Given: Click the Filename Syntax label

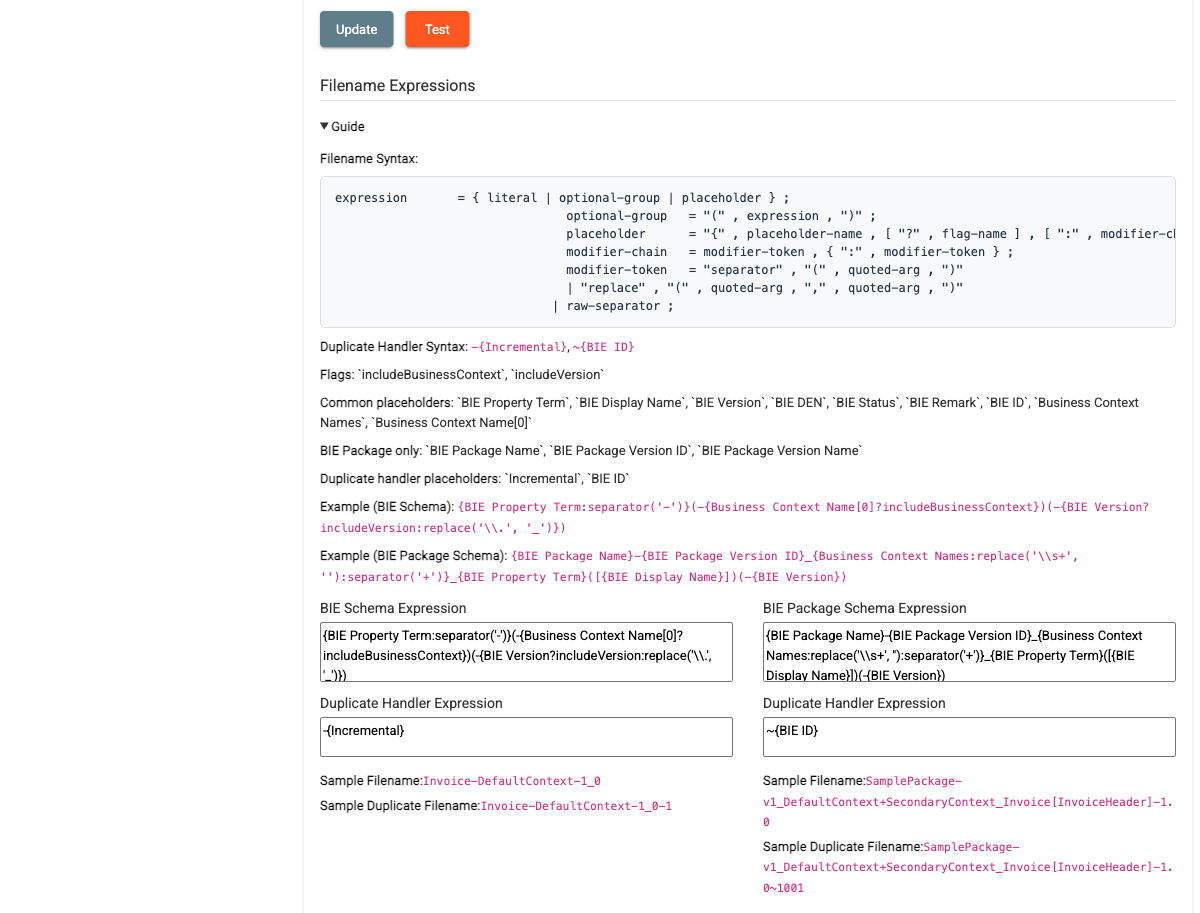Looking at the screenshot, I should [369, 159].
